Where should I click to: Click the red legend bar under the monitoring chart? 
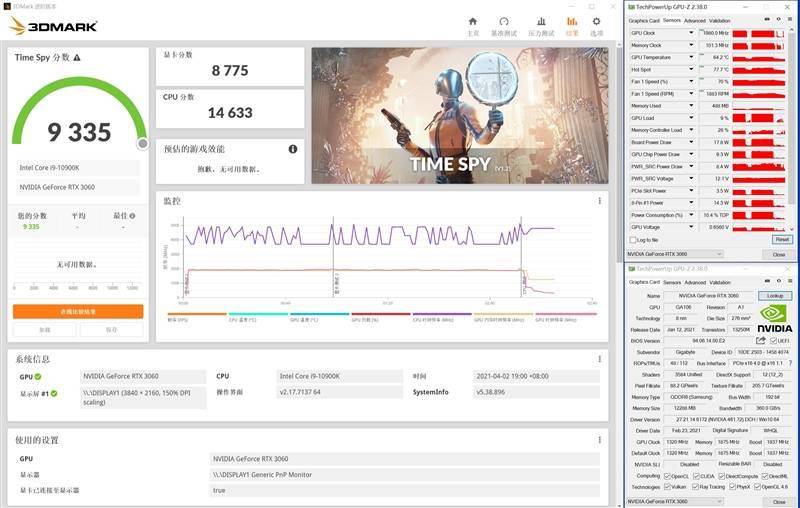[381, 314]
